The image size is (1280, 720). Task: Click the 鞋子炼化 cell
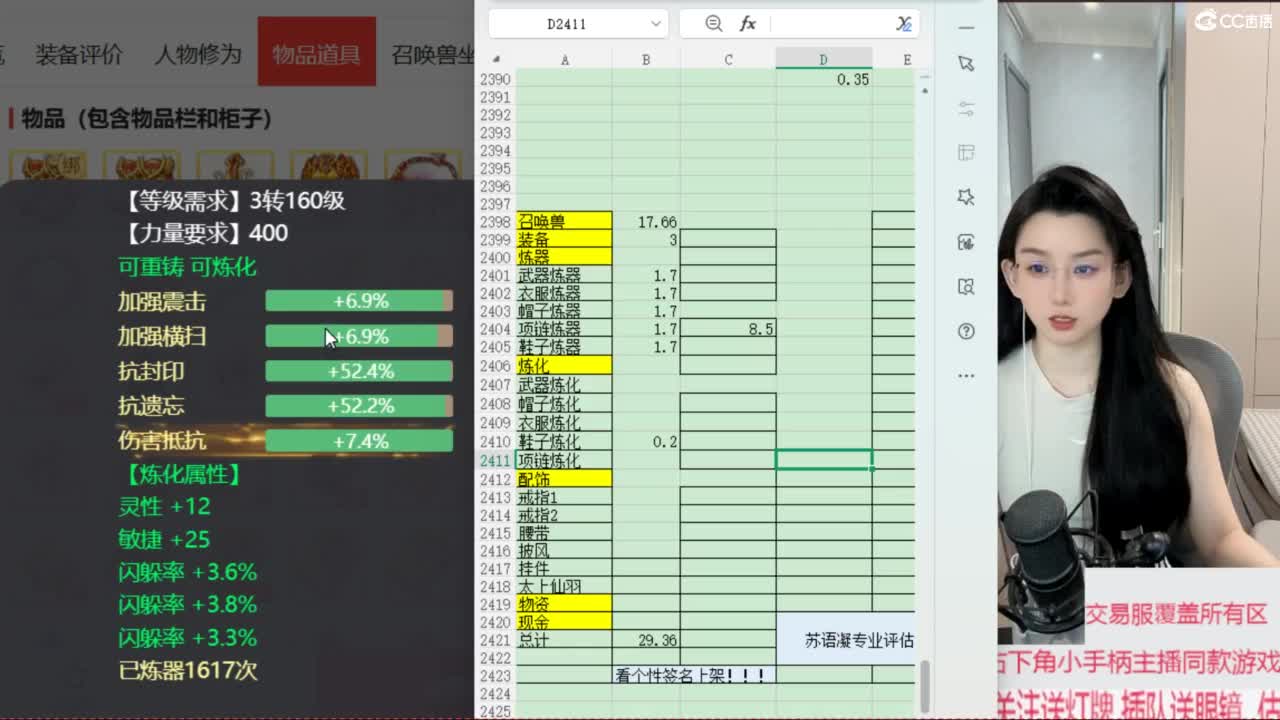(x=564, y=442)
